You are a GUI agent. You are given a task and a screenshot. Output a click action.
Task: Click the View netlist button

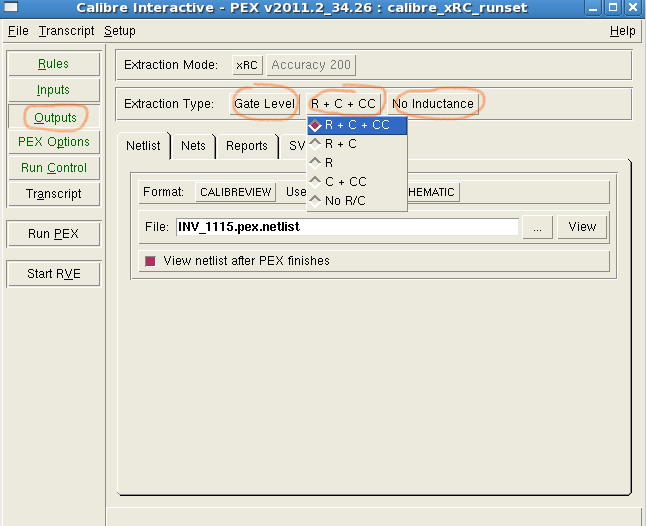582,227
